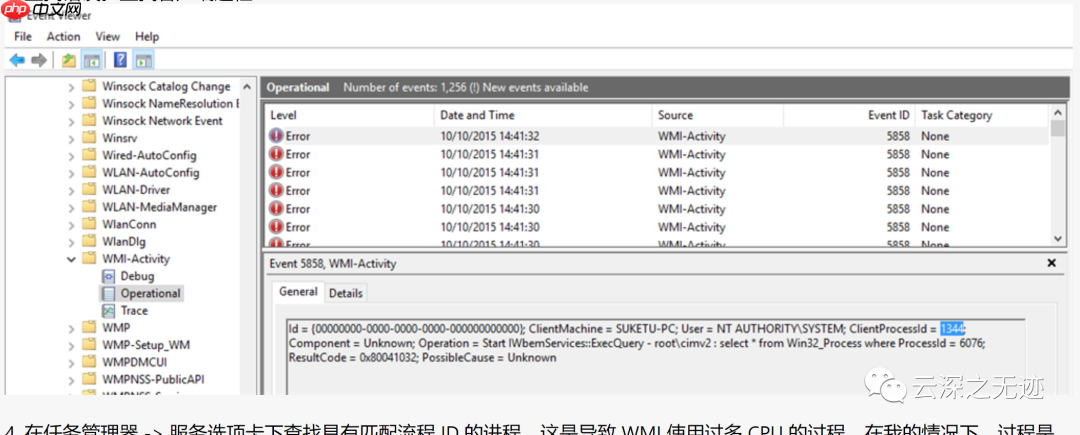Expand the Winsrv node
This screenshot has height=435, width=1080.
click(x=71, y=138)
